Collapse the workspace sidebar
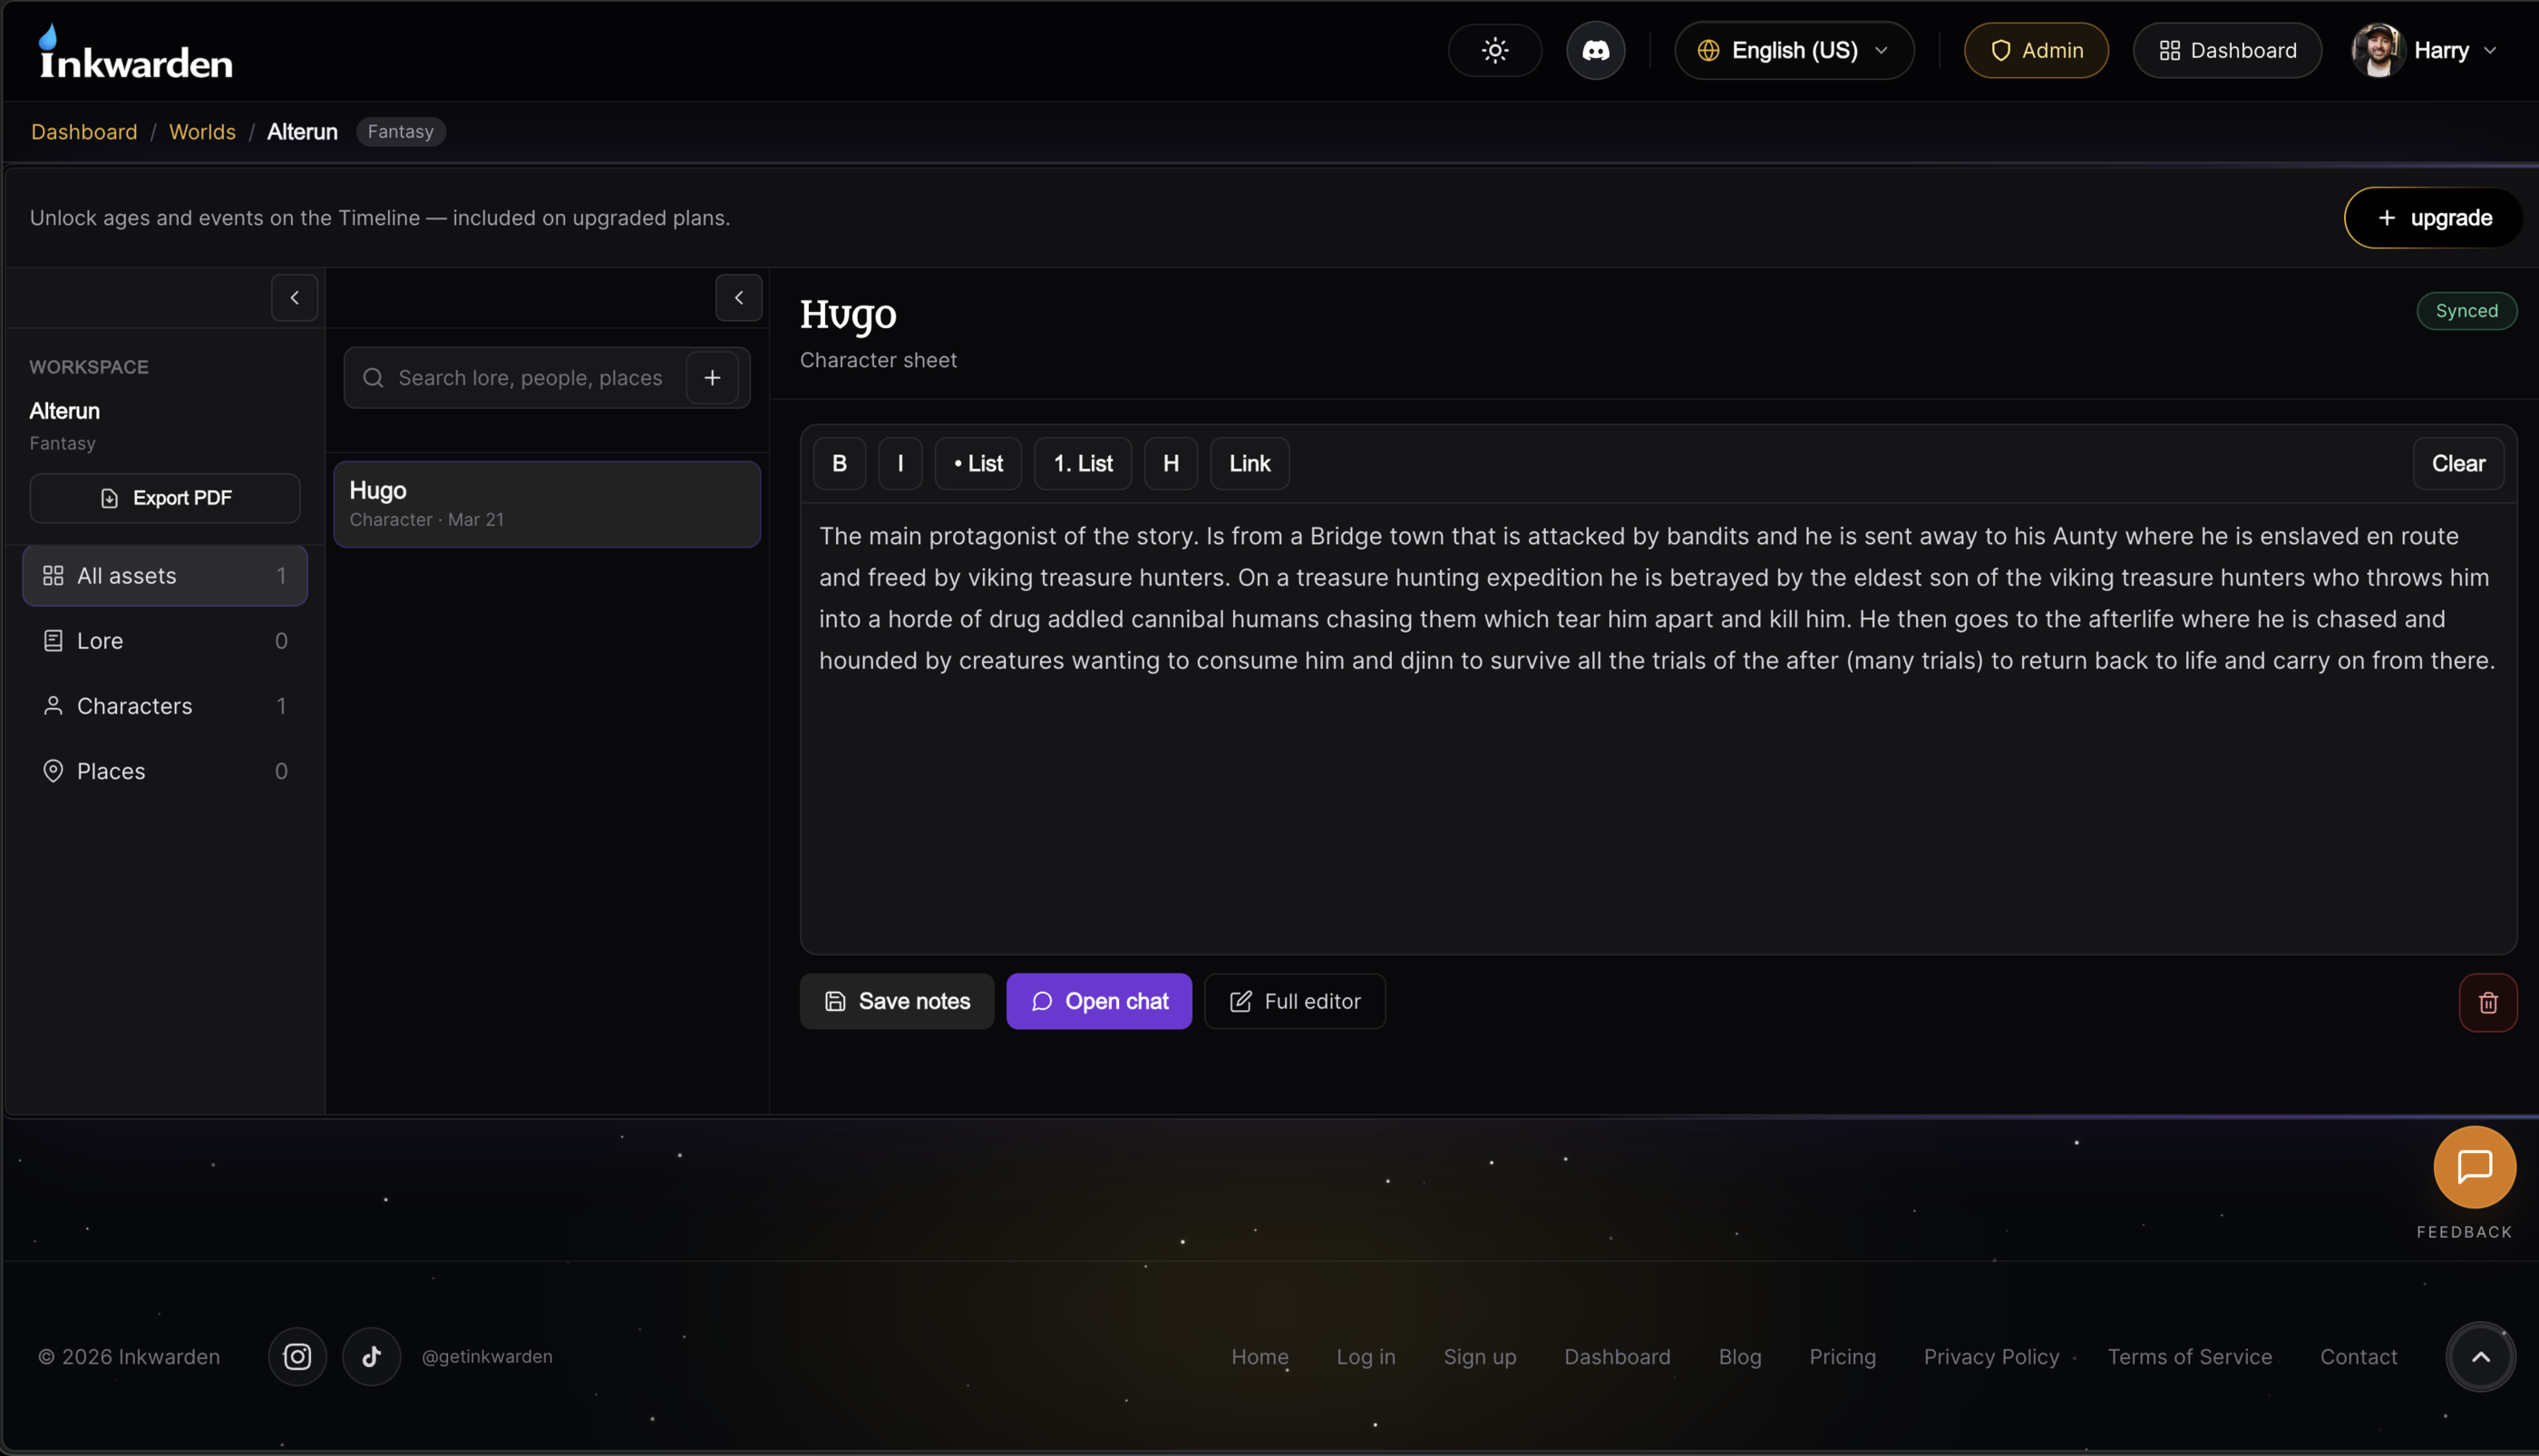The width and height of the screenshot is (2539, 1456). (x=294, y=298)
